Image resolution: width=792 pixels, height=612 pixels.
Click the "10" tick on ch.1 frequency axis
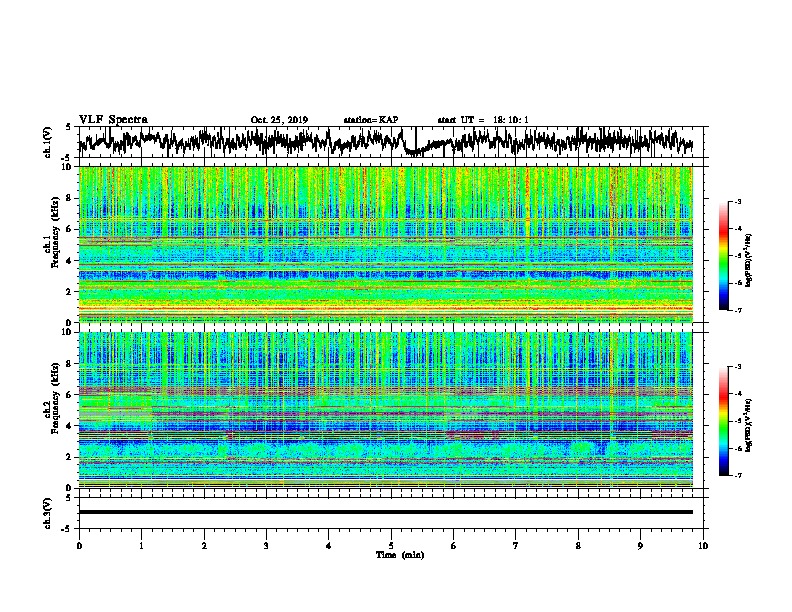[x=68, y=167]
